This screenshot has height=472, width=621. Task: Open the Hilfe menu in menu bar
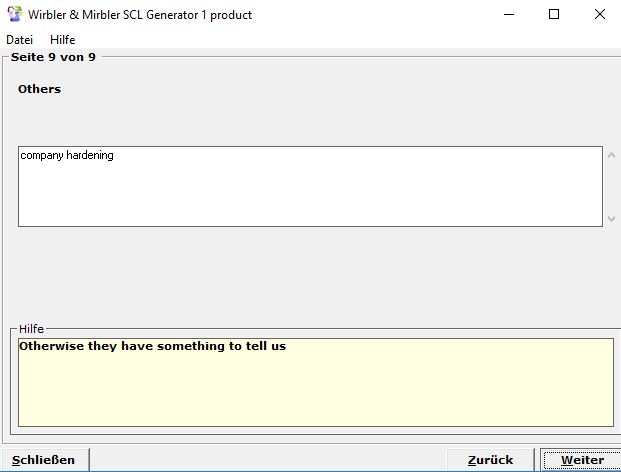click(62, 39)
